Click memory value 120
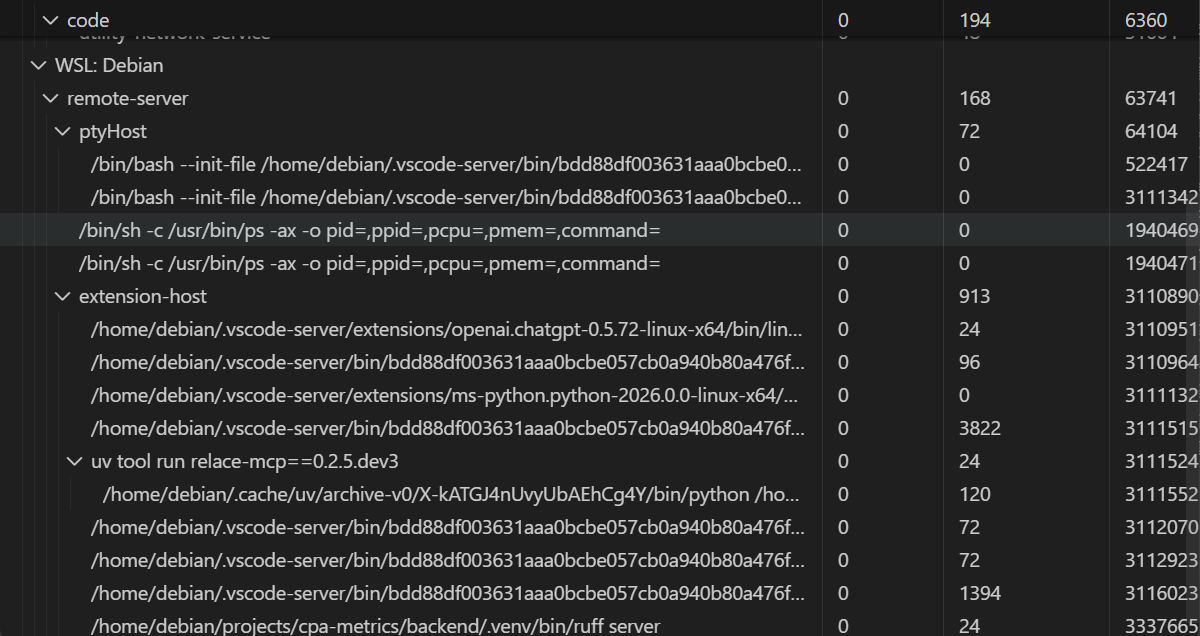The image size is (1200, 636). tap(974, 494)
